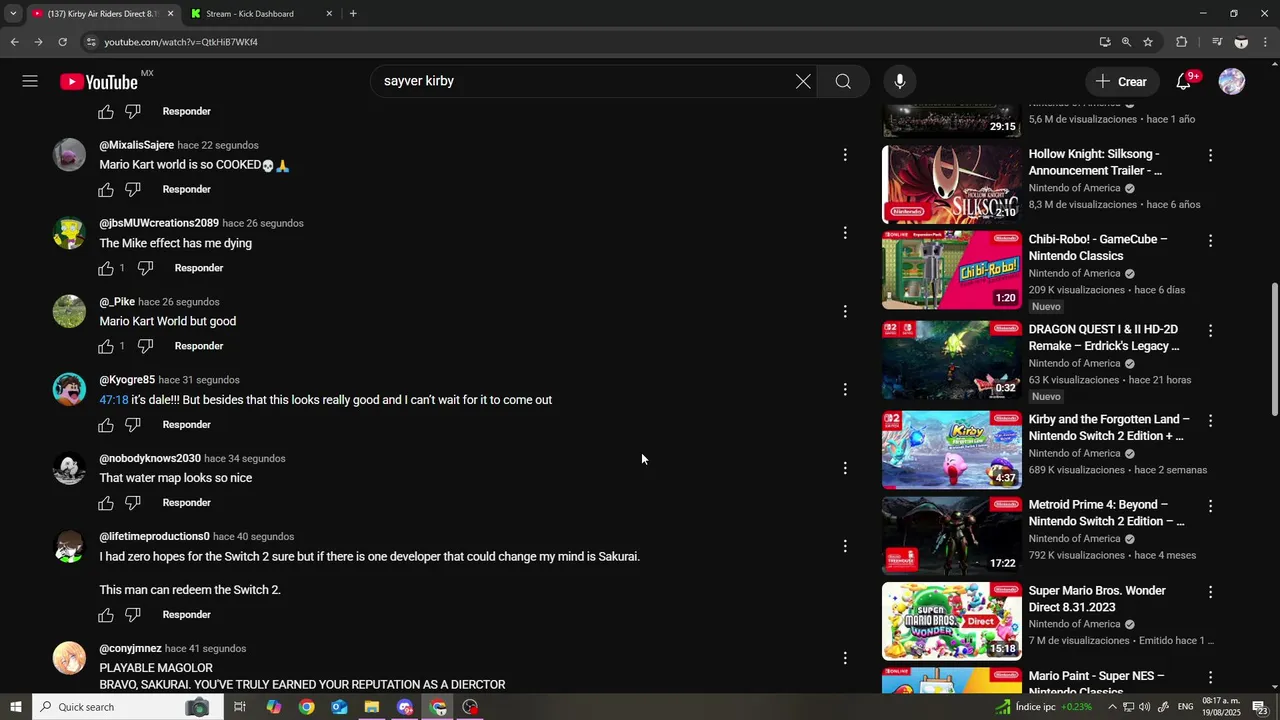Dislike the @_Pike comment
The width and height of the screenshot is (1280, 720).
pos(145,346)
